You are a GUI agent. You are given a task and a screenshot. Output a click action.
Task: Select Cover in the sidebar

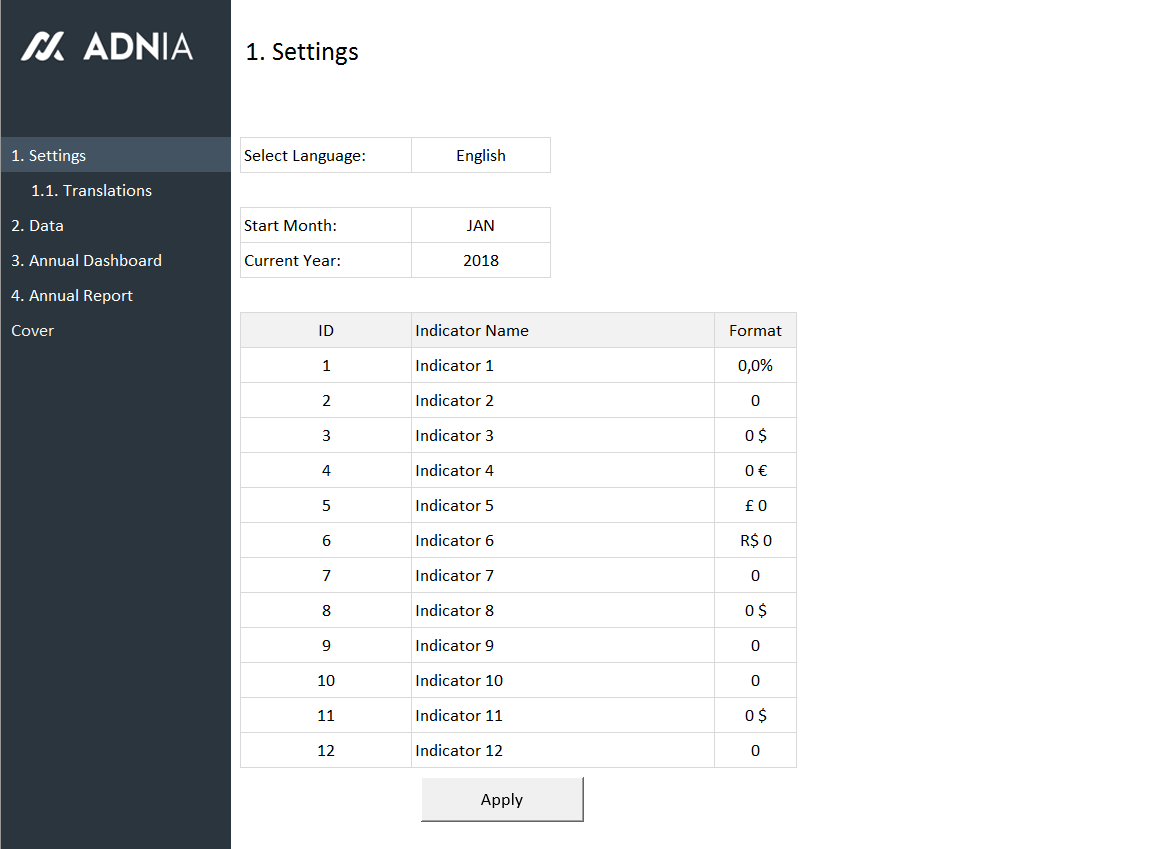click(x=32, y=330)
